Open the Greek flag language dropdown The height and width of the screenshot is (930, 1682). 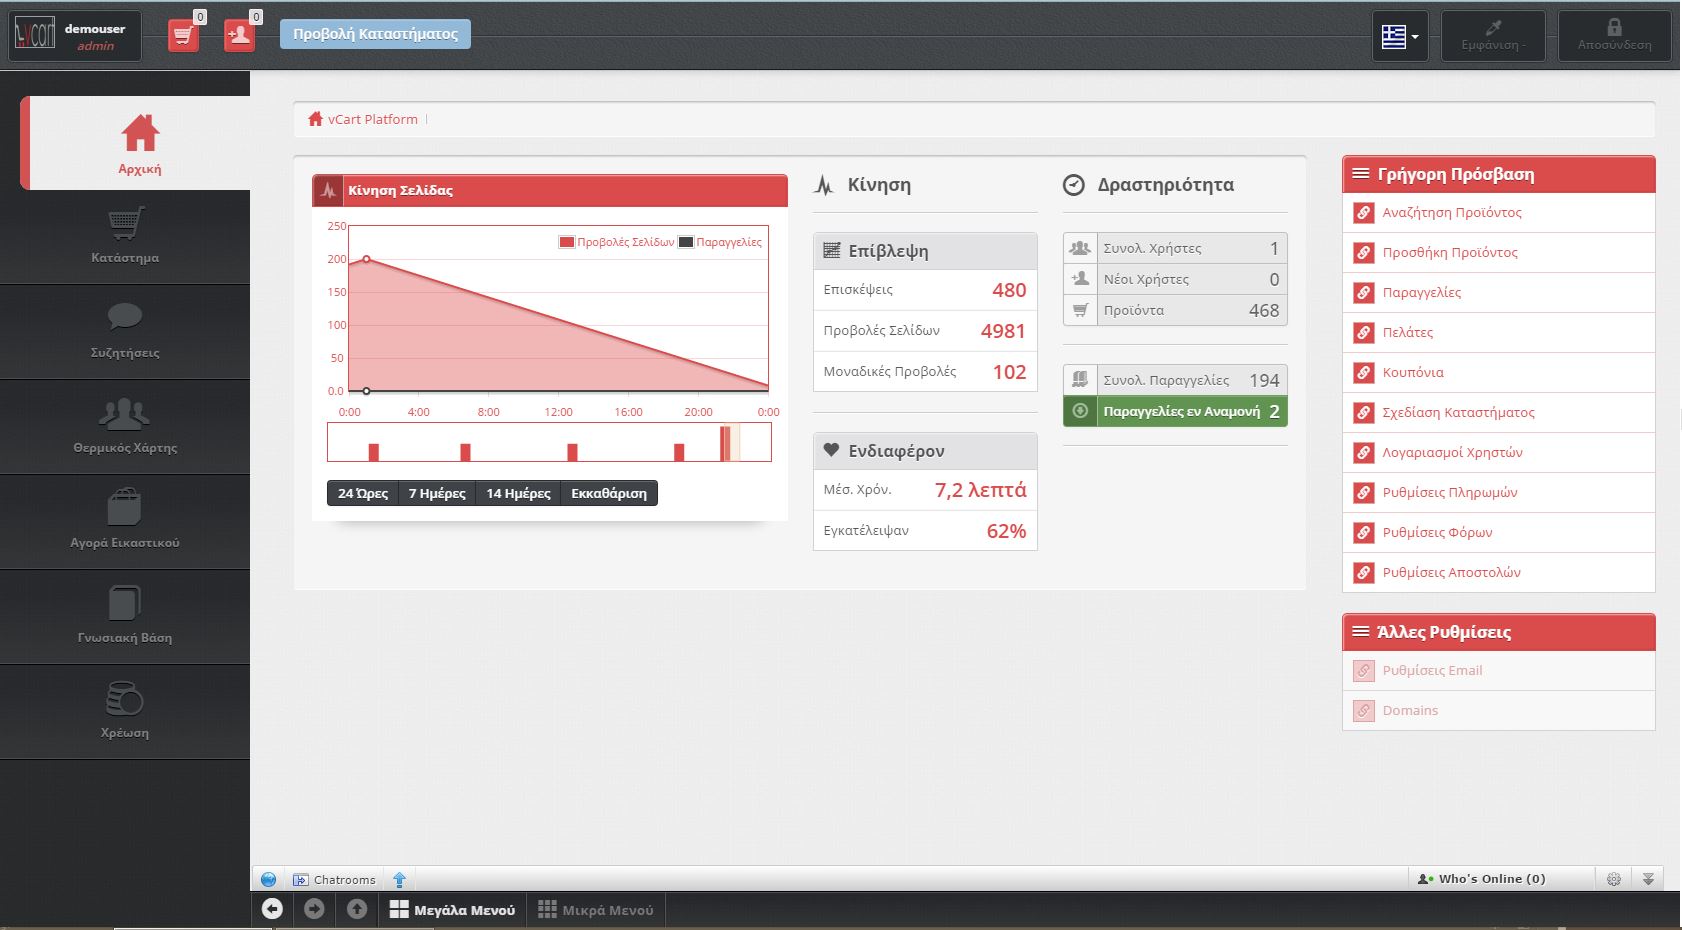coord(1400,37)
